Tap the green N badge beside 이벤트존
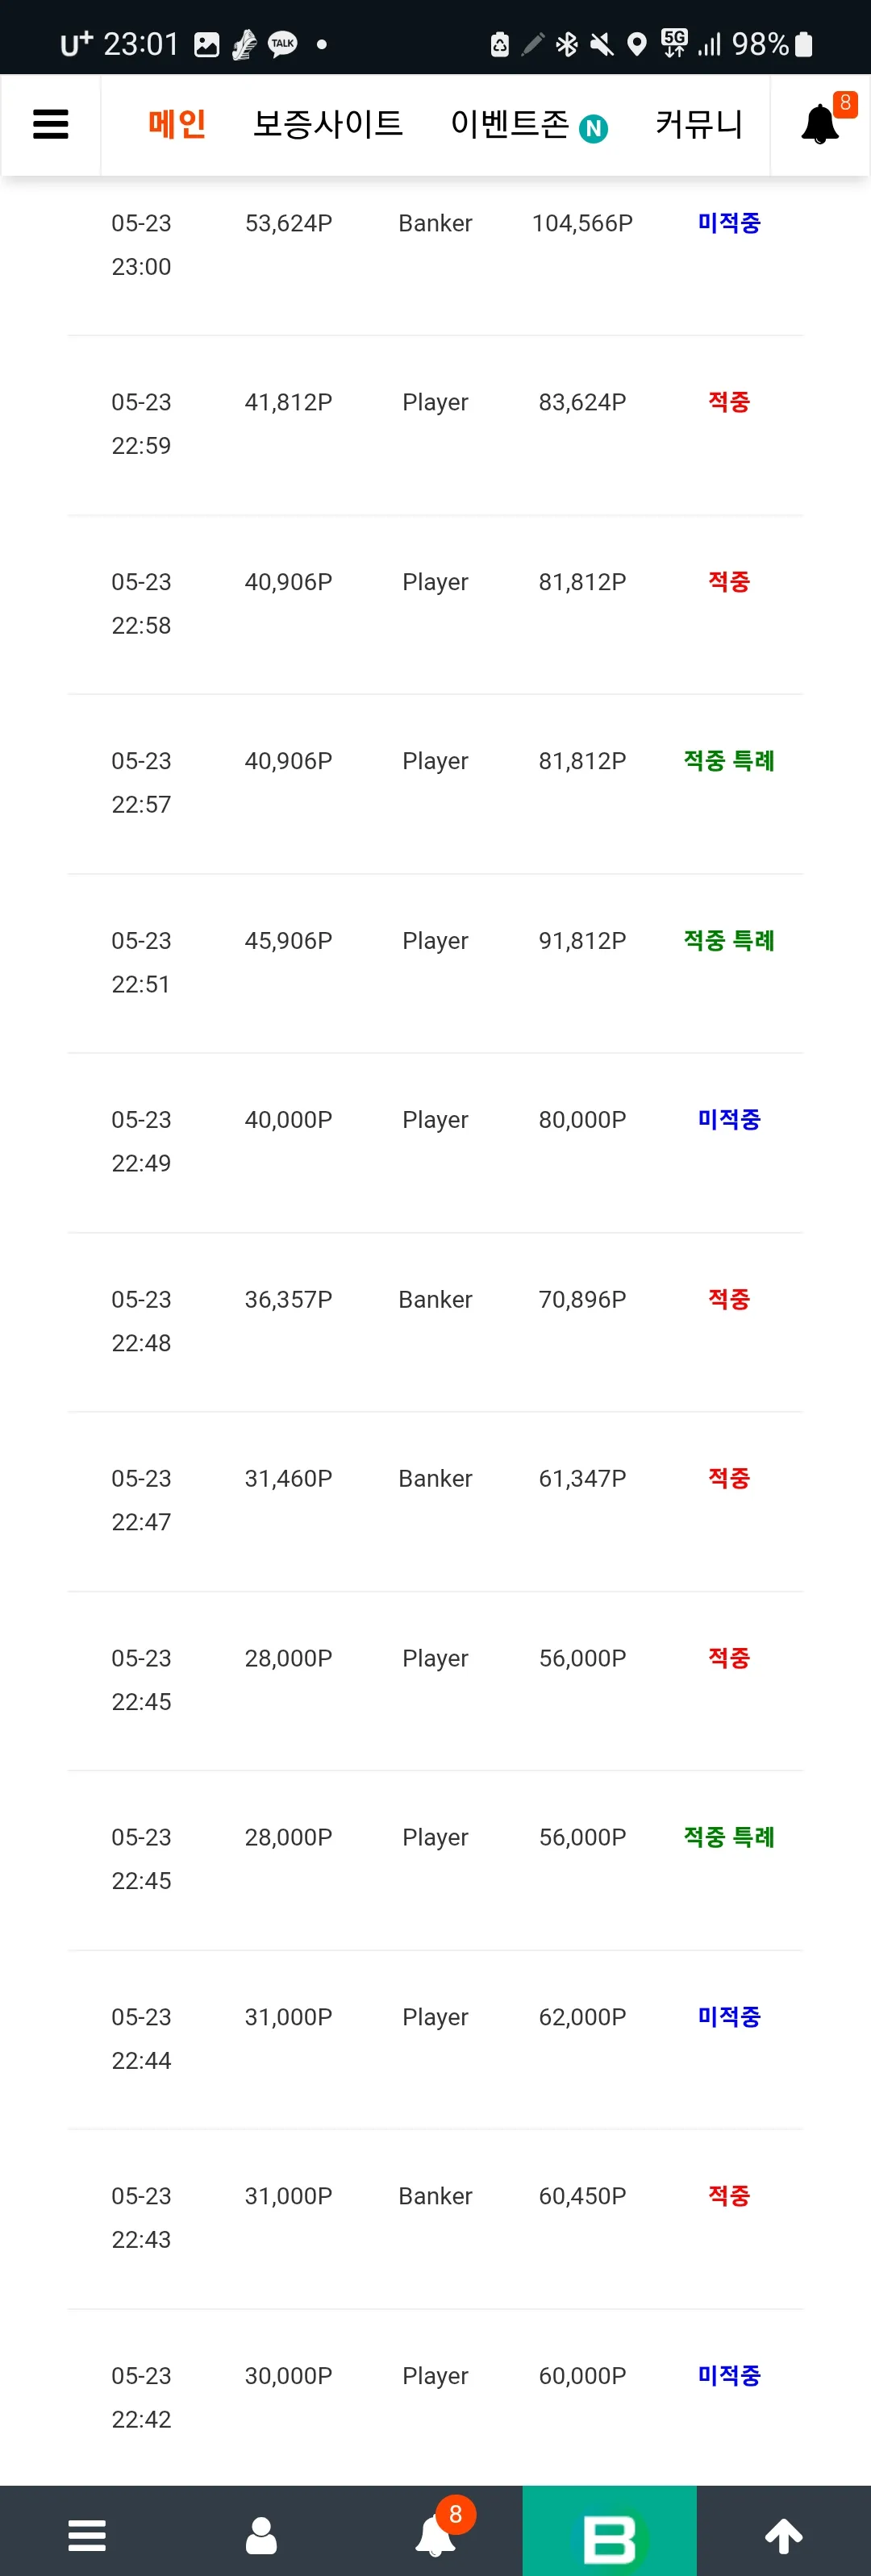871x2576 pixels. pyautogui.click(x=594, y=129)
